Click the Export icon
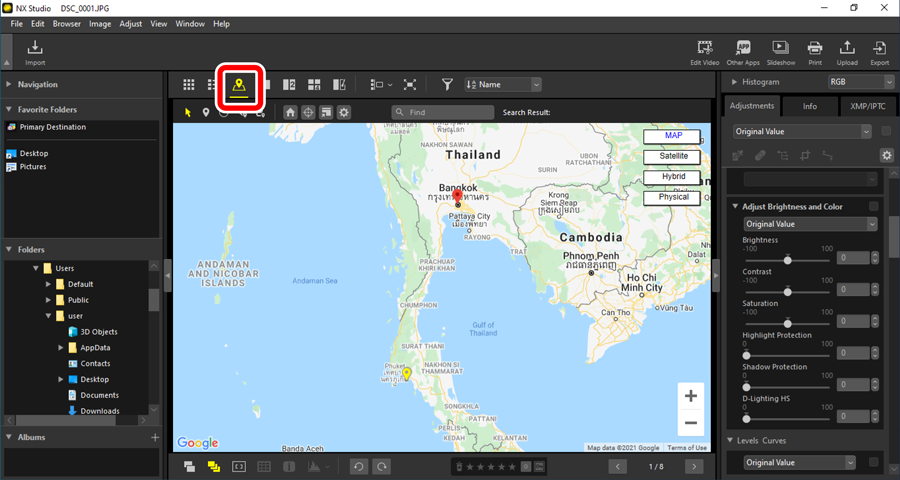Screen dimensions: 900x480 tap(879, 53)
